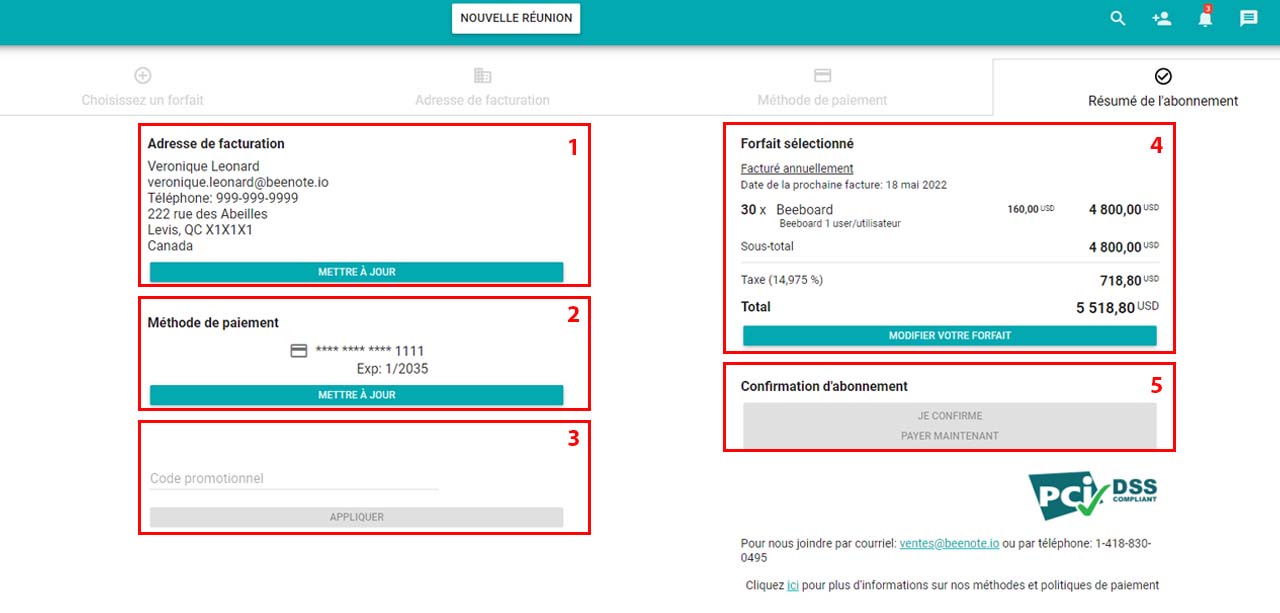The width and height of the screenshot is (1280, 613).
Task: Click JE CONFIRME PAYER MAINTENANT button
Action: (x=950, y=426)
